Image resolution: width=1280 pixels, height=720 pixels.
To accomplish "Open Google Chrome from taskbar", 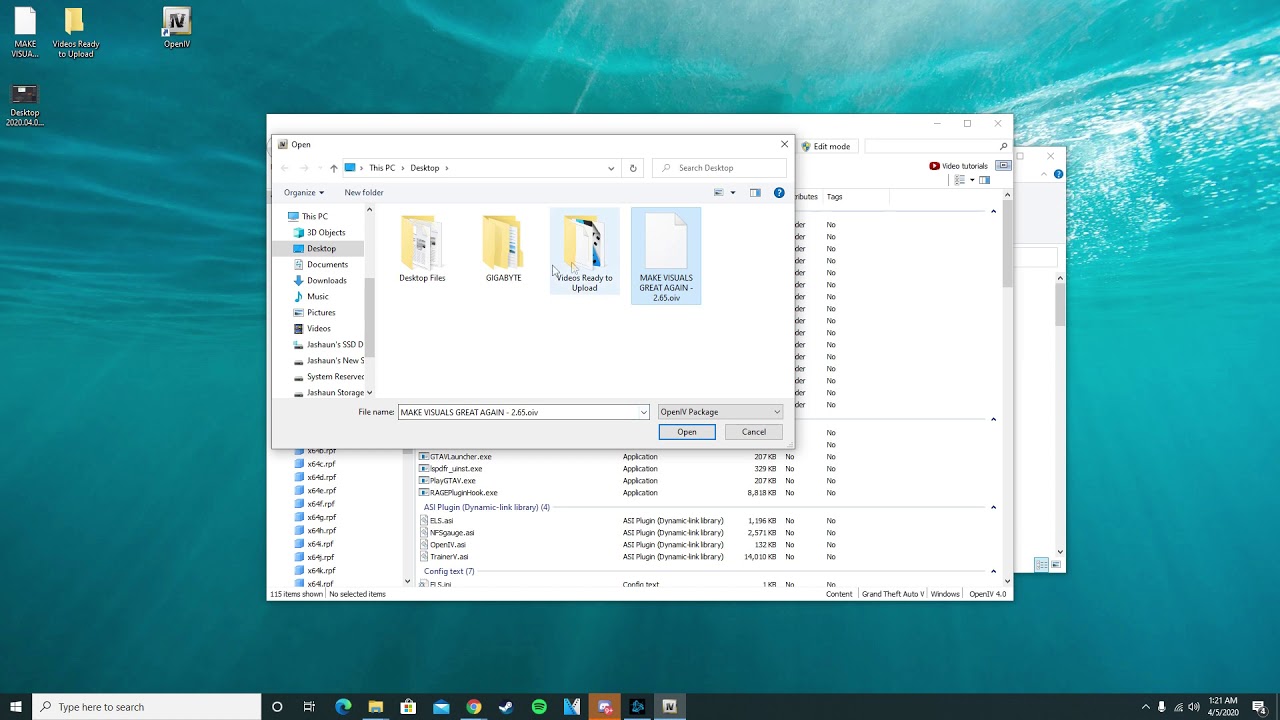I will coord(474,707).
